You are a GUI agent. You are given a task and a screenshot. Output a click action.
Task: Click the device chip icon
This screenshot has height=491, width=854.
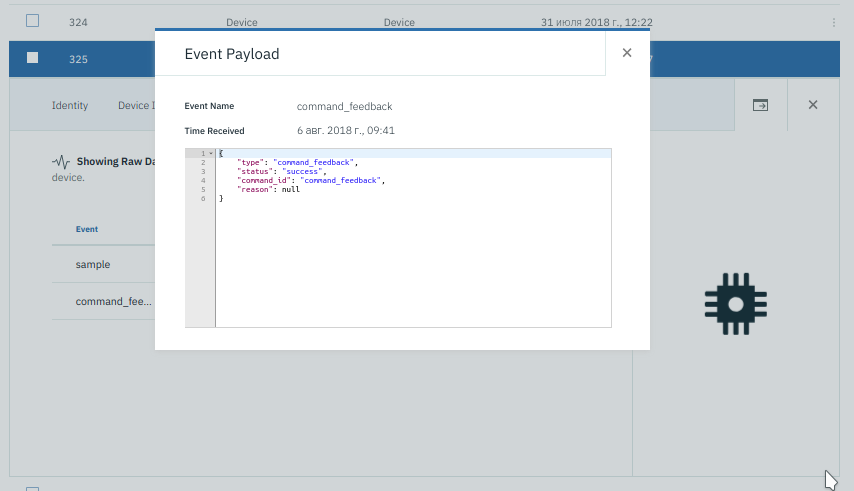coord(736,304)
